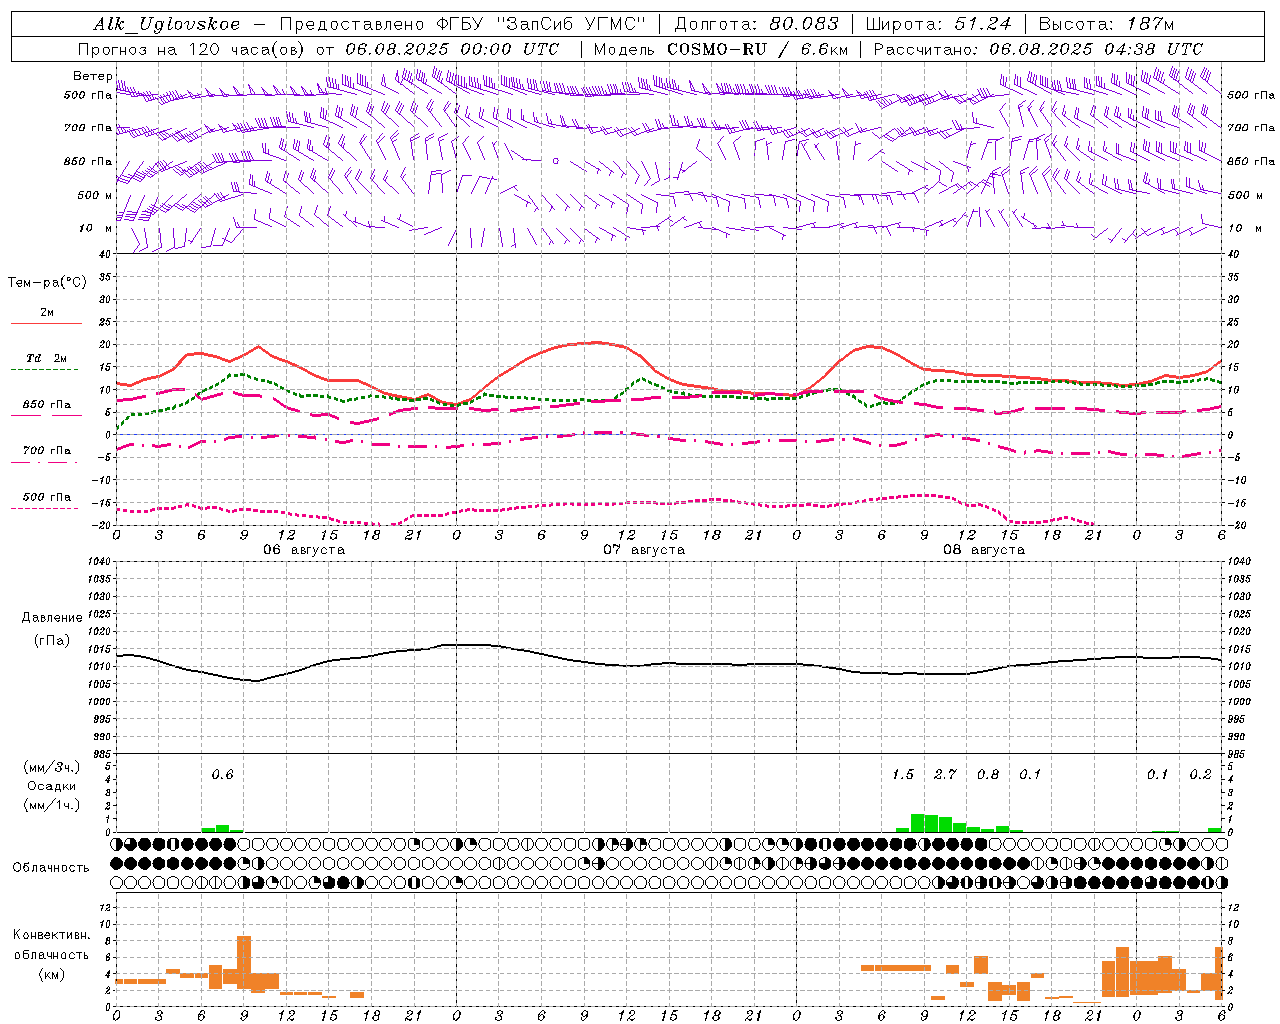Click the date label 08 августа
The height and width of the screenshot is (1024, 1280).
(984, 549)
